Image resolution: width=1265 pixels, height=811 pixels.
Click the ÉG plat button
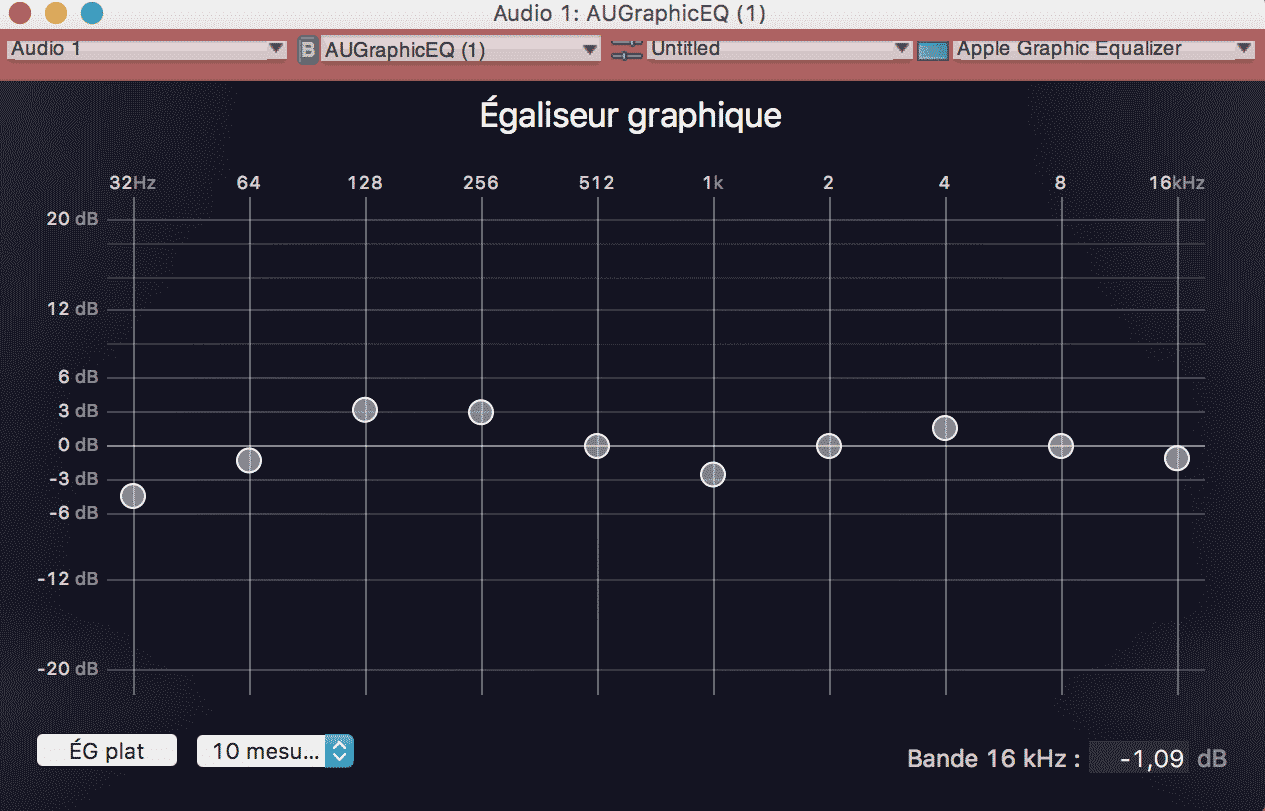tap(107, 751)
